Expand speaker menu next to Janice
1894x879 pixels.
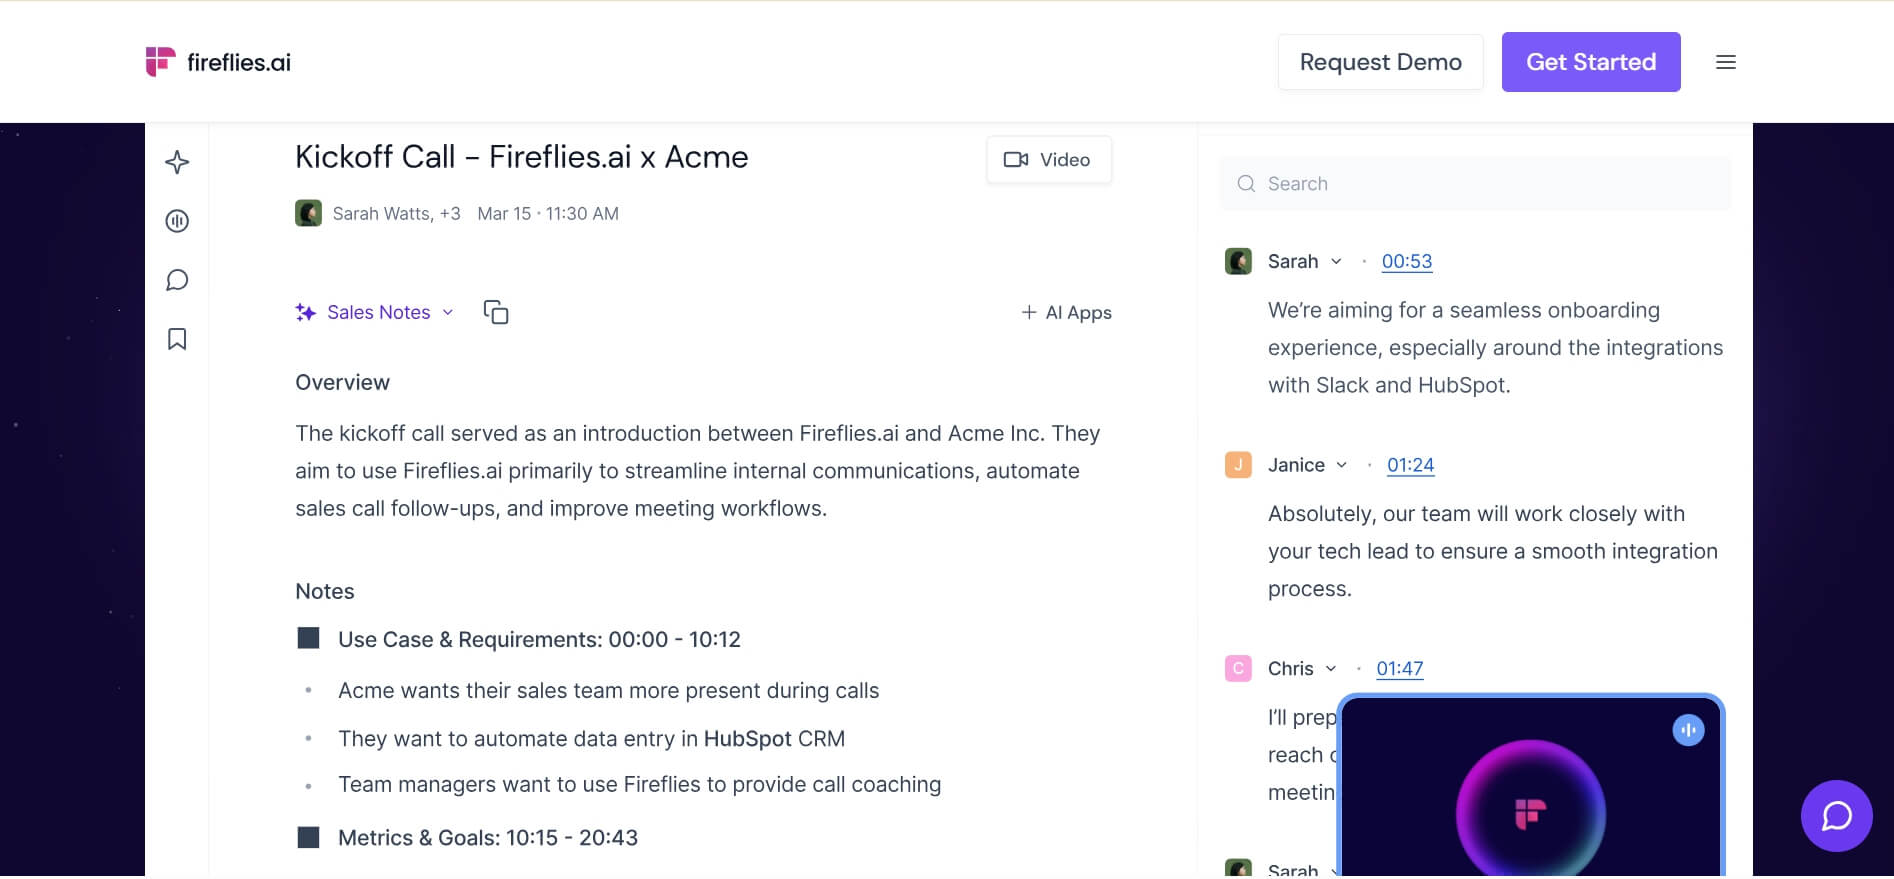1342,465
